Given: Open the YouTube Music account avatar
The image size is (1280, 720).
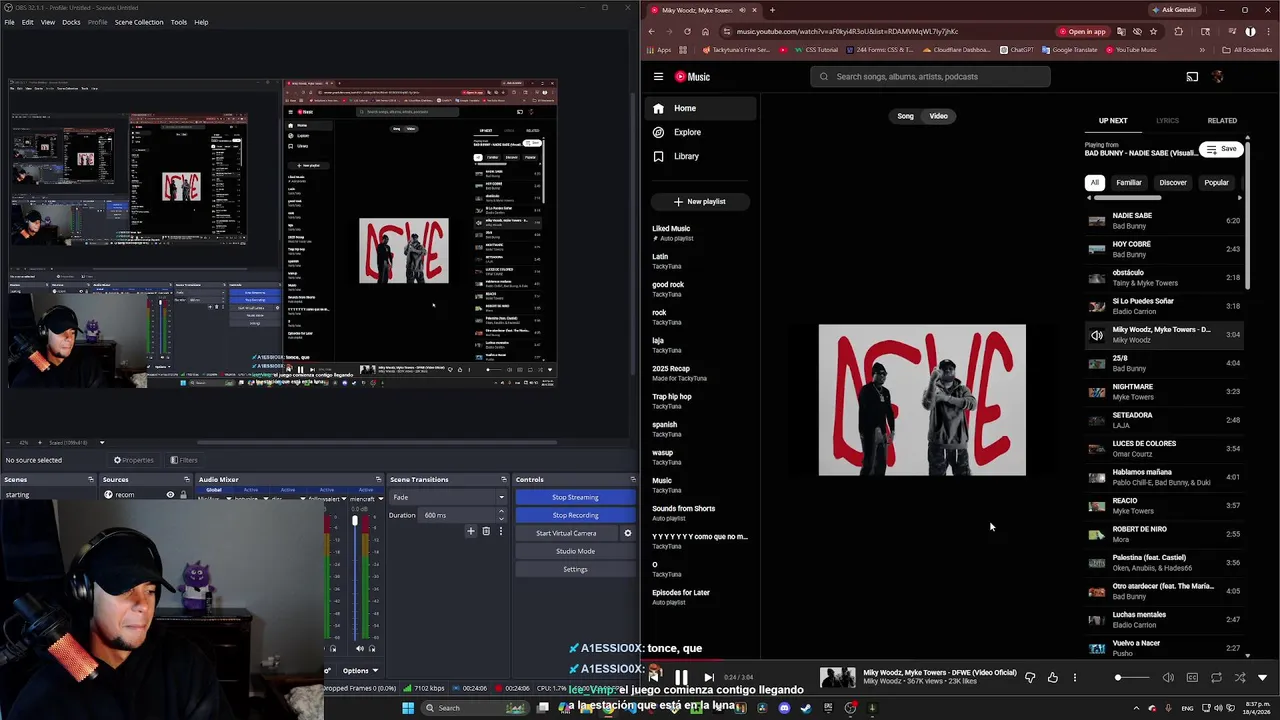Looking at the screenshot, I should pos(1217,77).
